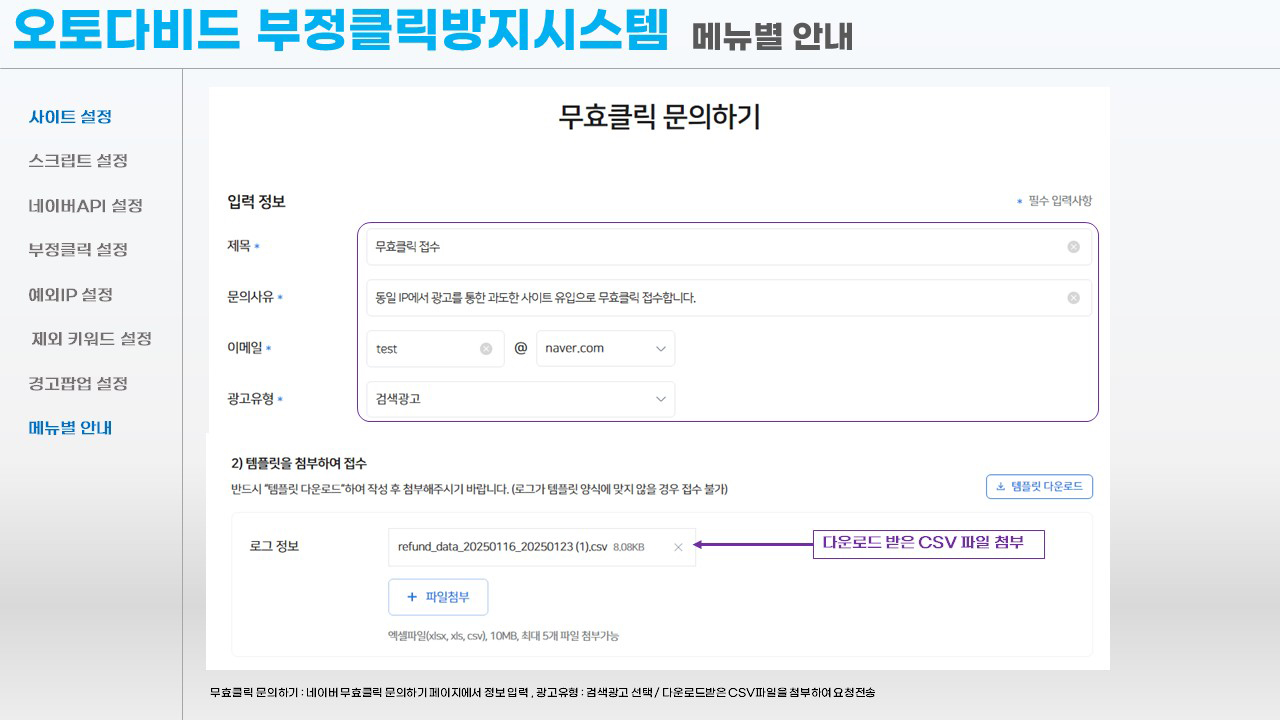Remove the attached refund_data CSV file
This screenshot has width=1280, height=720.
click(678, 547)
